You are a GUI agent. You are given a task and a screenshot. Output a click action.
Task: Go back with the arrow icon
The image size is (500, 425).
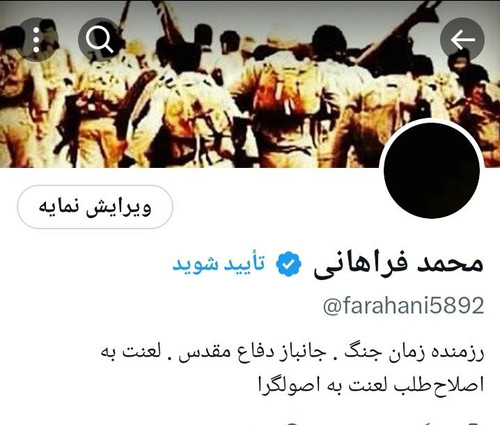pos(462,39)
